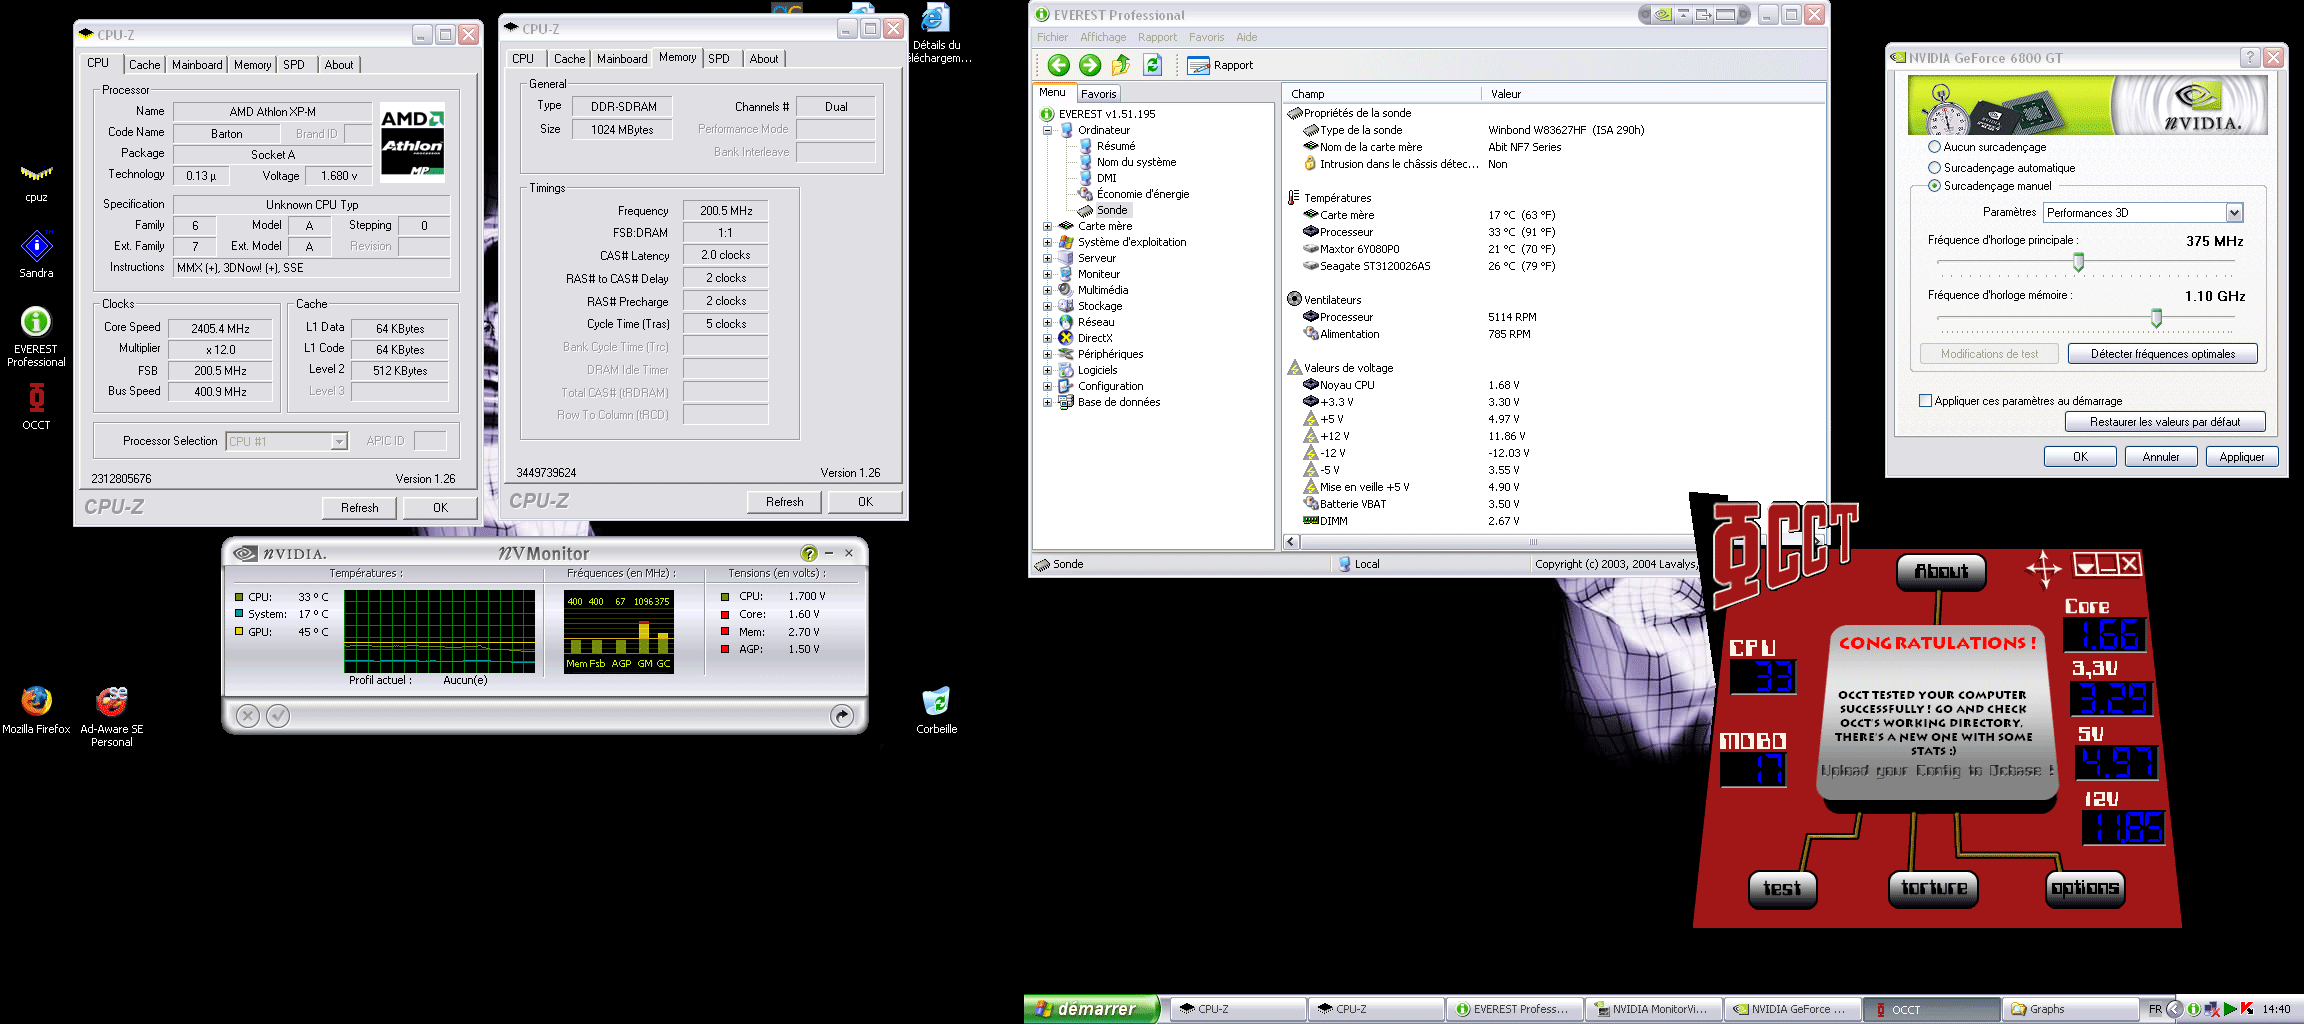Click the NVMonitor arrow icon at bottom right
Screen dimensions: 2304x1024
842,716
